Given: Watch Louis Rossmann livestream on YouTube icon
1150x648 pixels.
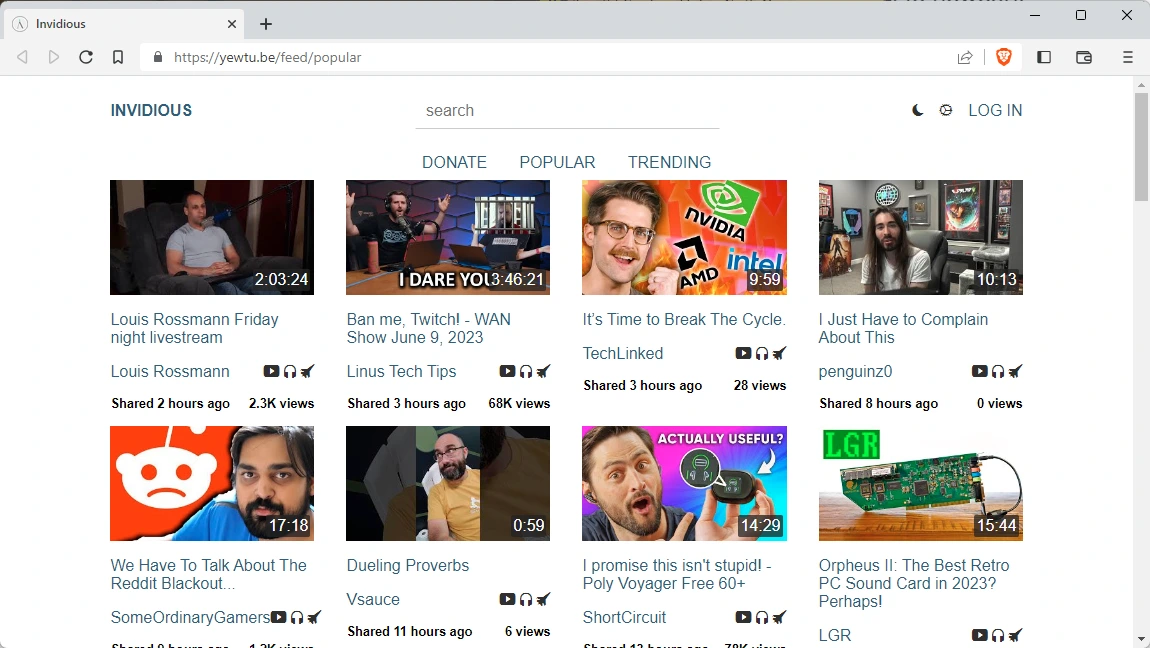Looking at the screenshot, I should 271,372.
